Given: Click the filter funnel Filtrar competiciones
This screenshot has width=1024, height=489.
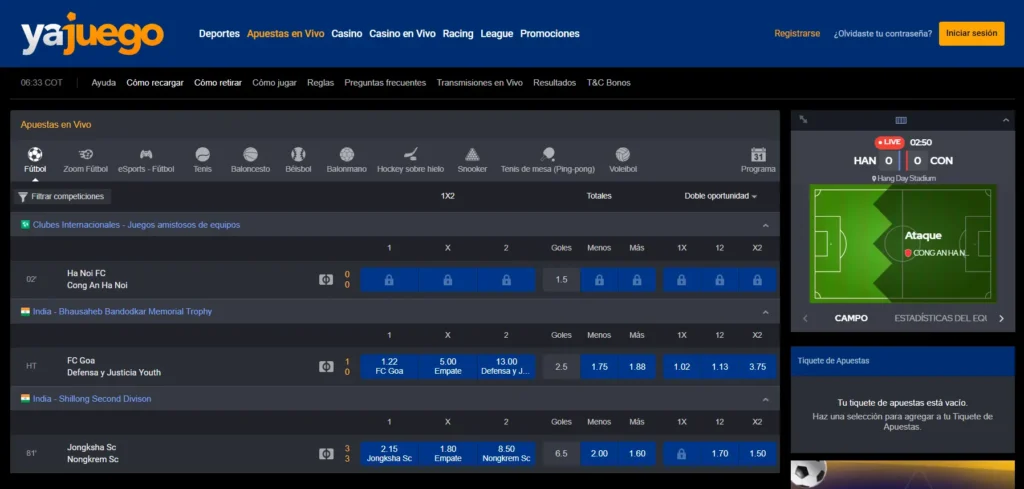Looking at the screenshot, I should coord(61,197).
